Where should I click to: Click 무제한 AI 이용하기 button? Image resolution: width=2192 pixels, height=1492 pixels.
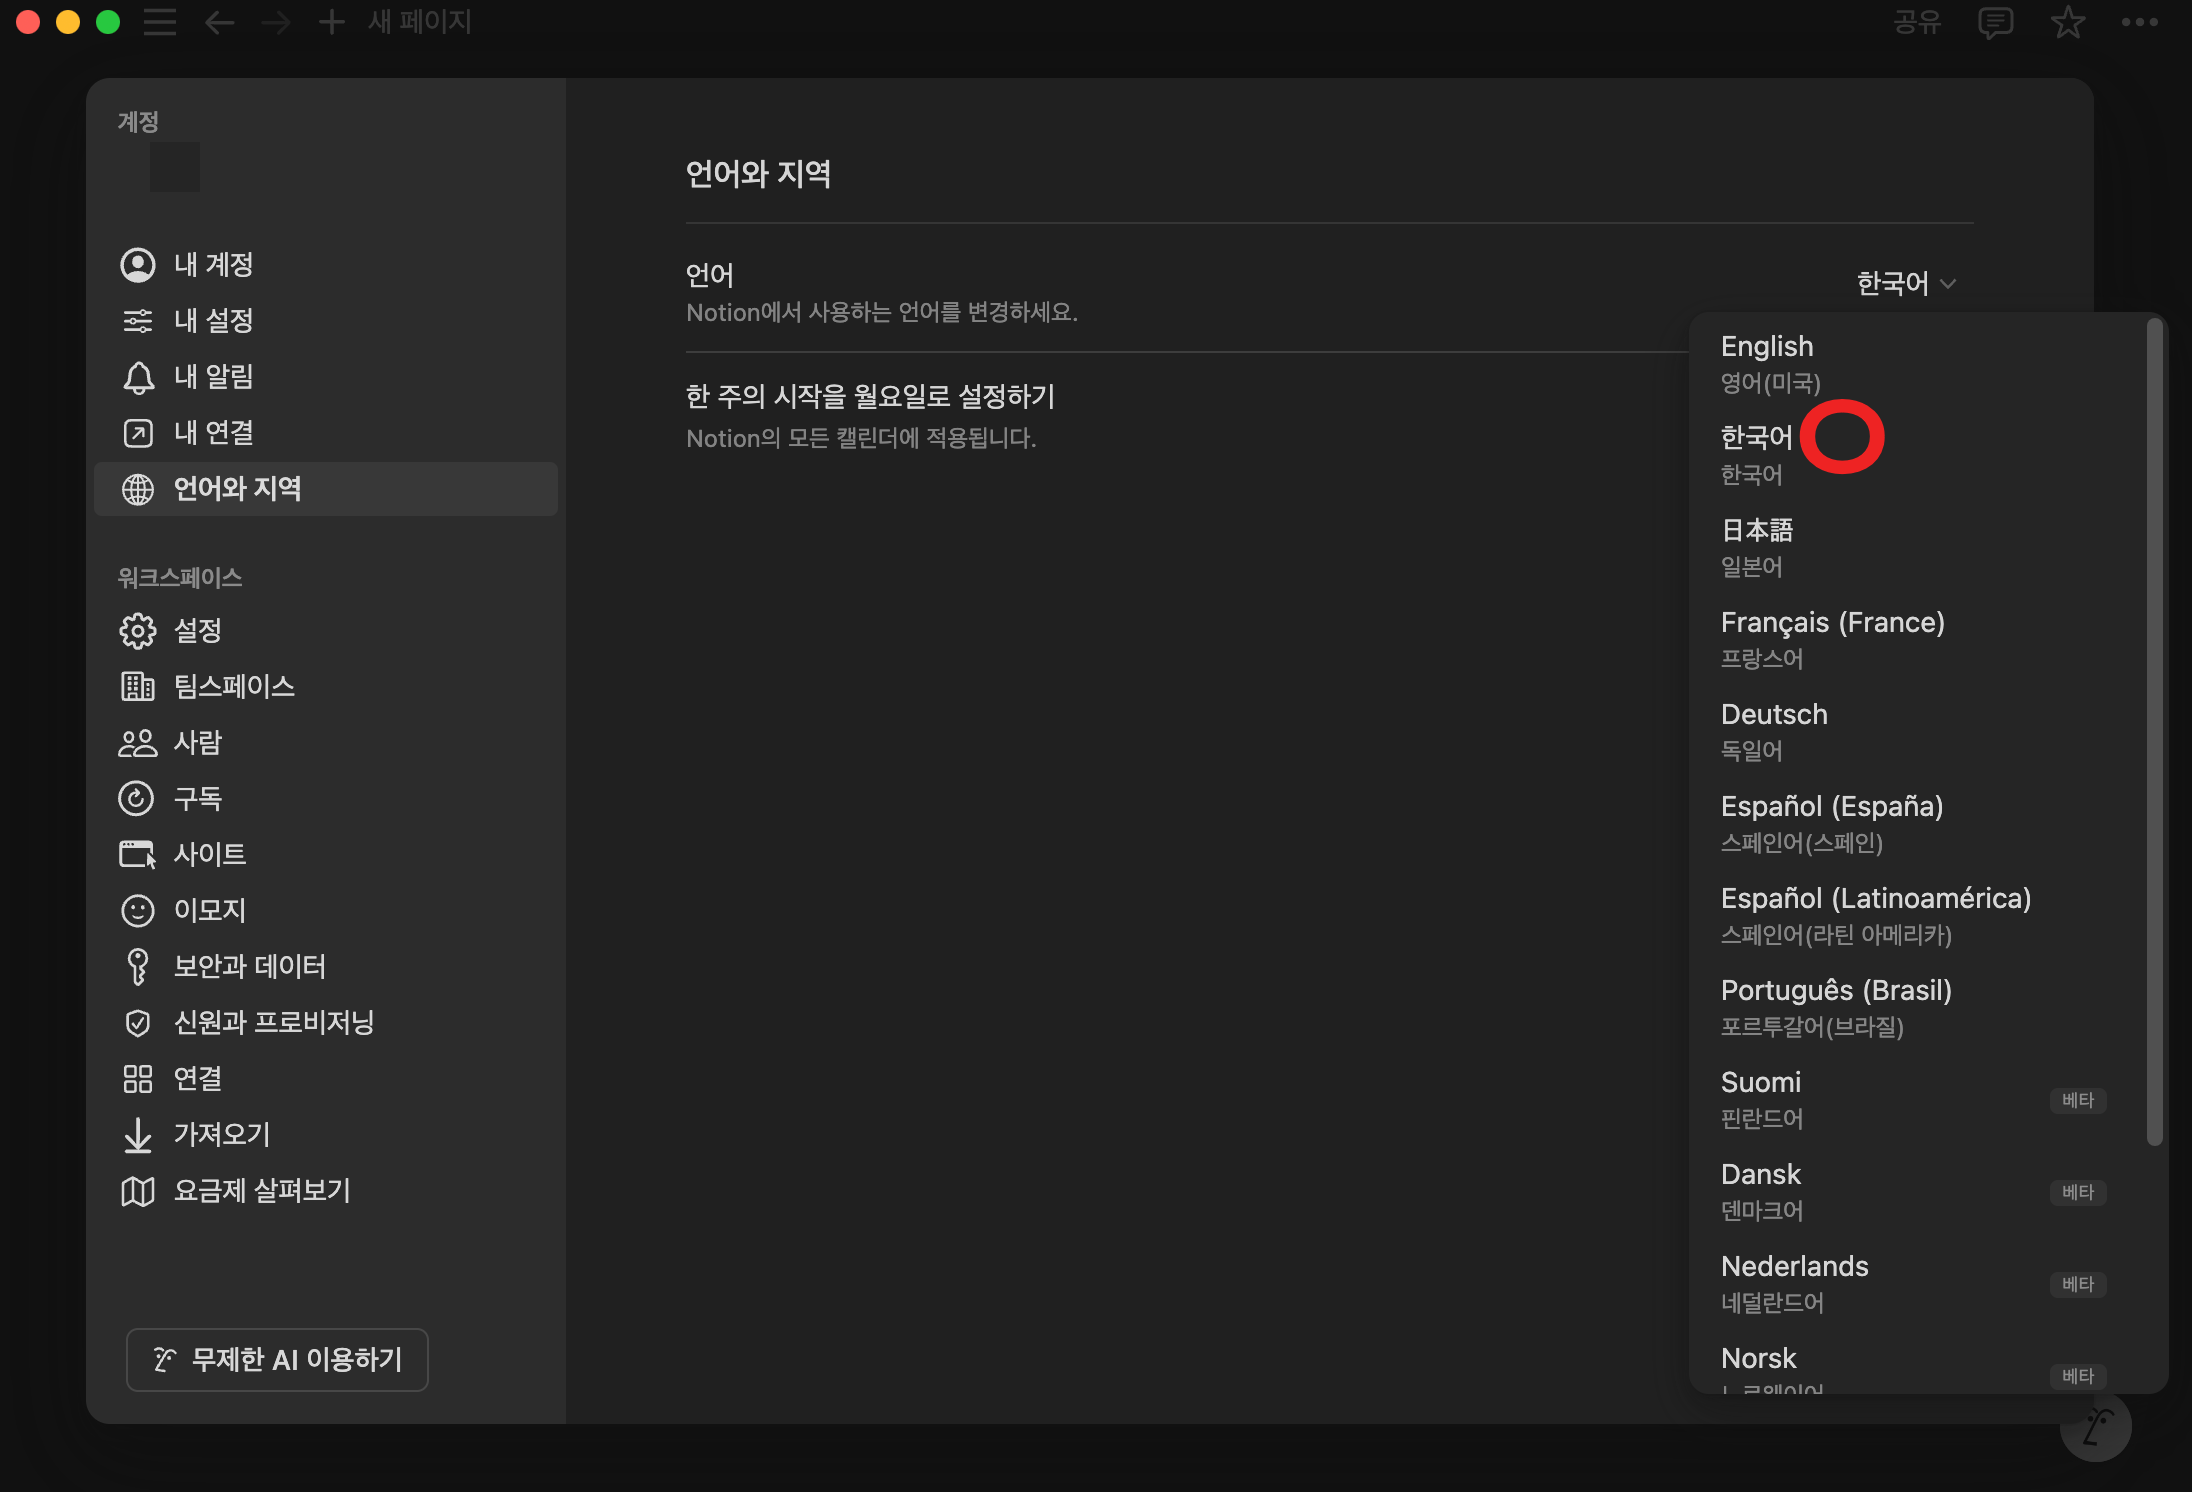277,1360
